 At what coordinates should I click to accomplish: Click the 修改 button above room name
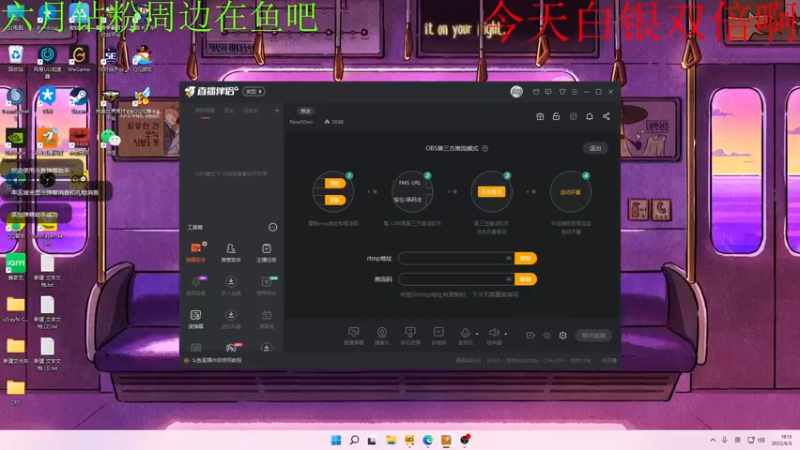click(x=305, y=111)
